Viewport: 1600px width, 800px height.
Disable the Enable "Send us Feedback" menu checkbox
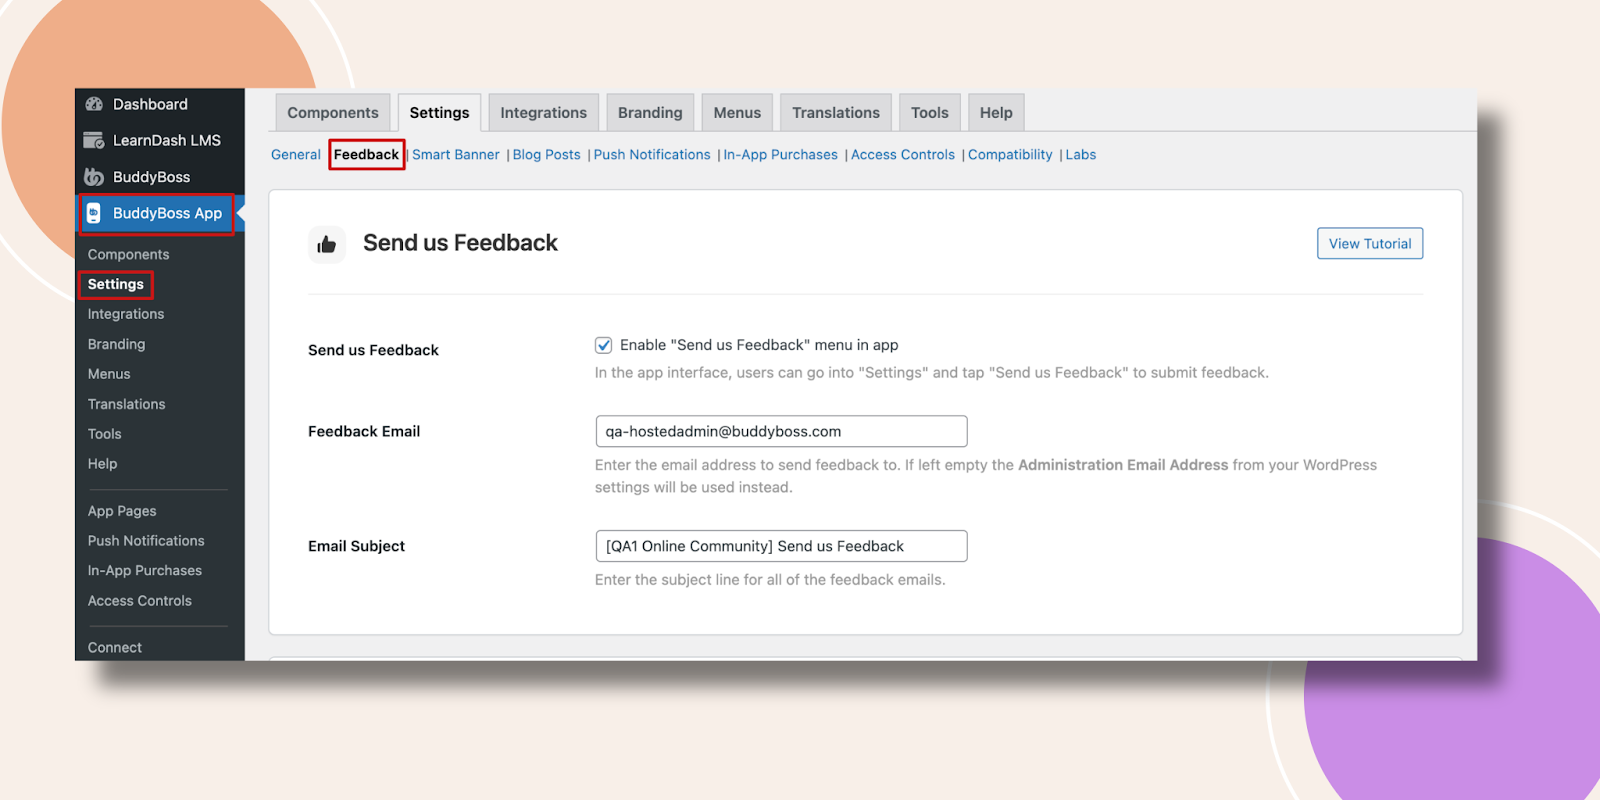pyautogui.click(x=604, y=345)
